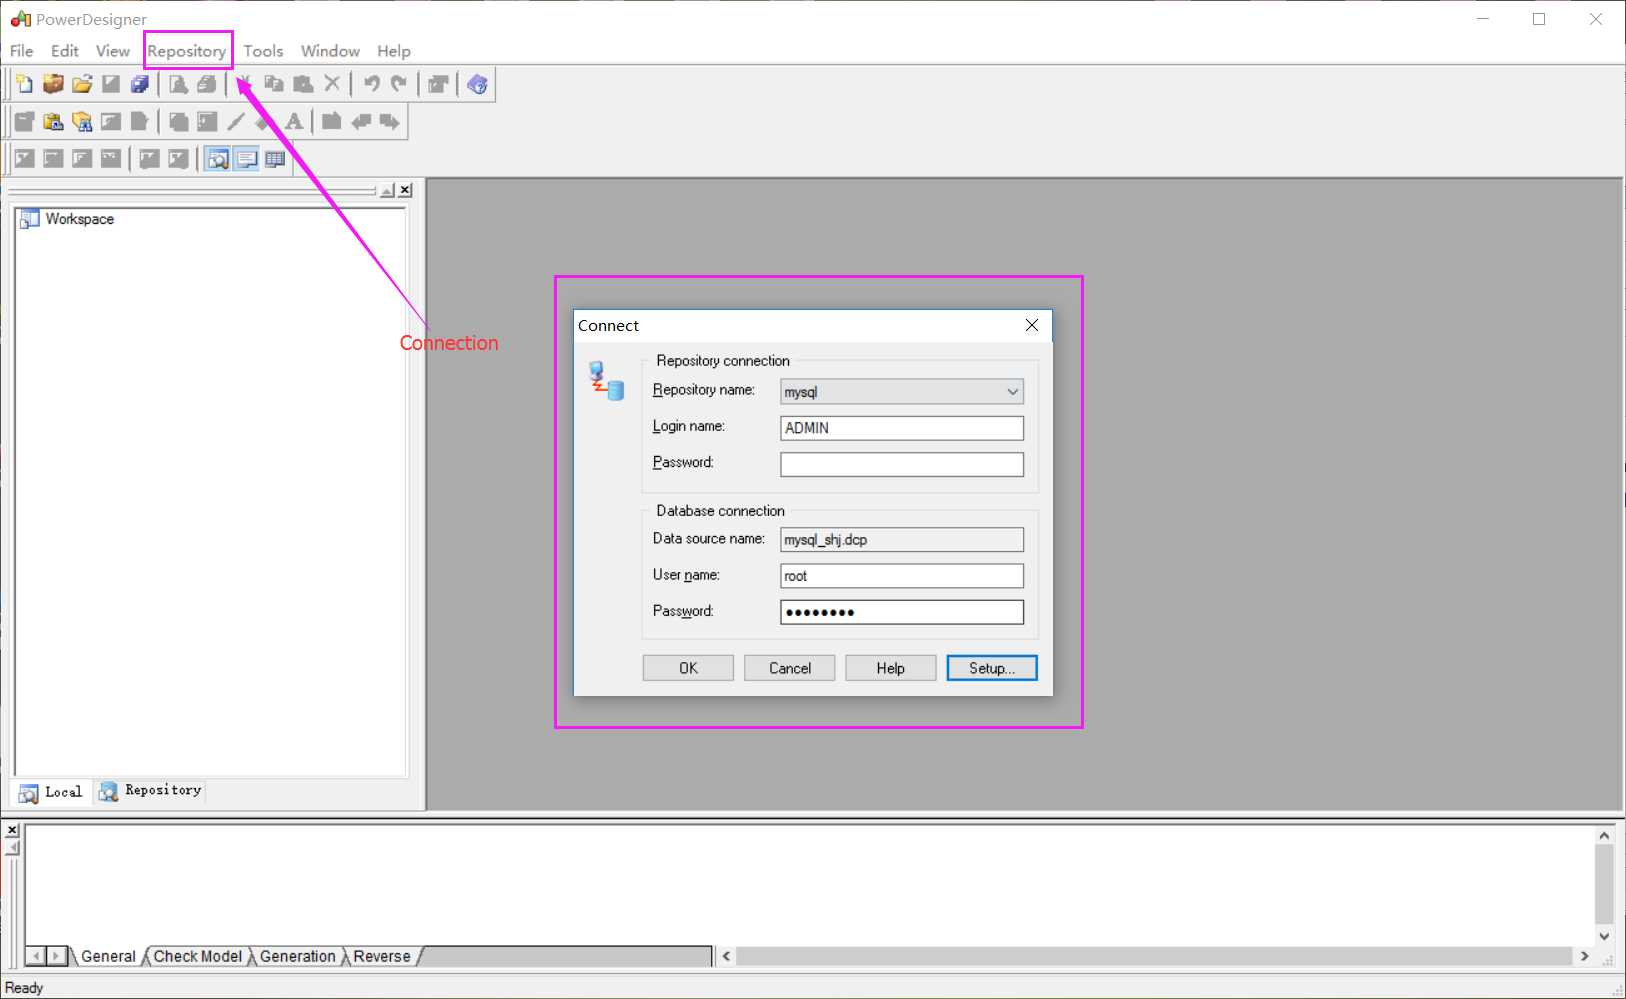Click the Open folder toolbar icon

pos(82,84)
